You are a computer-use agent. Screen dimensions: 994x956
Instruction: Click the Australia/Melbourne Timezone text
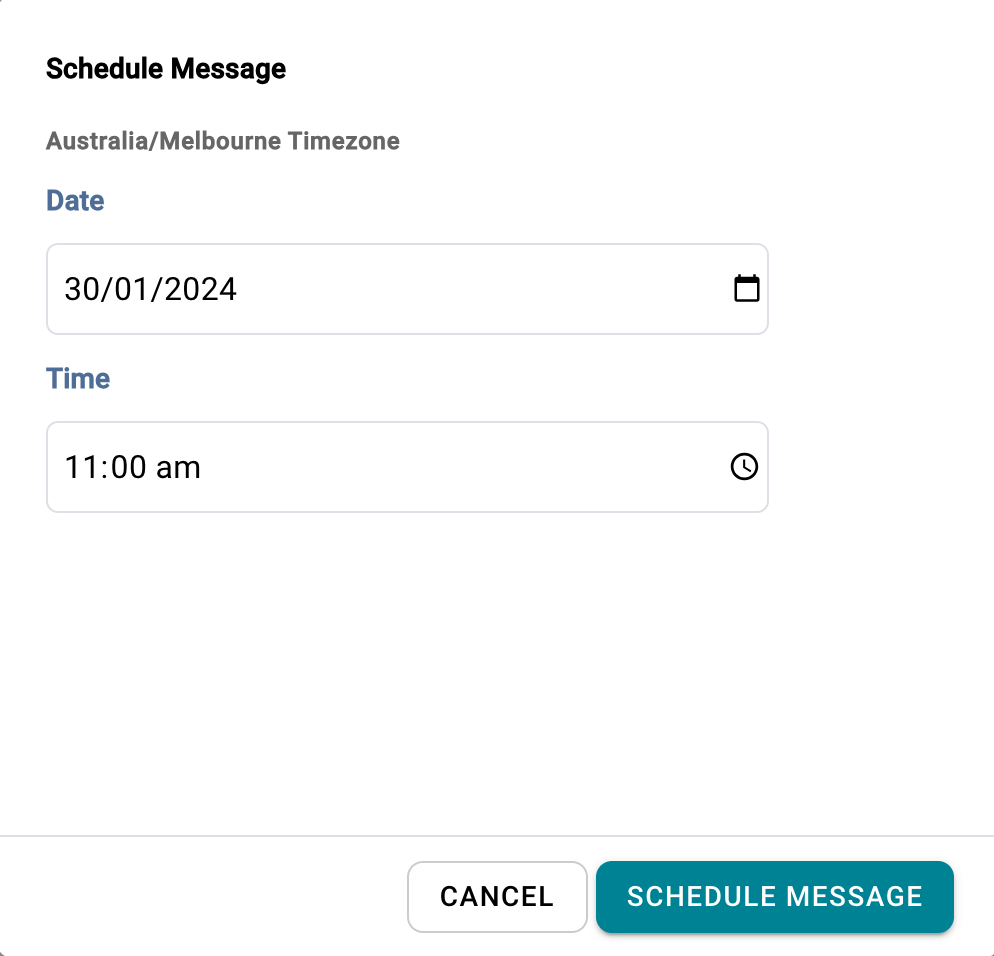coord(223,141)
